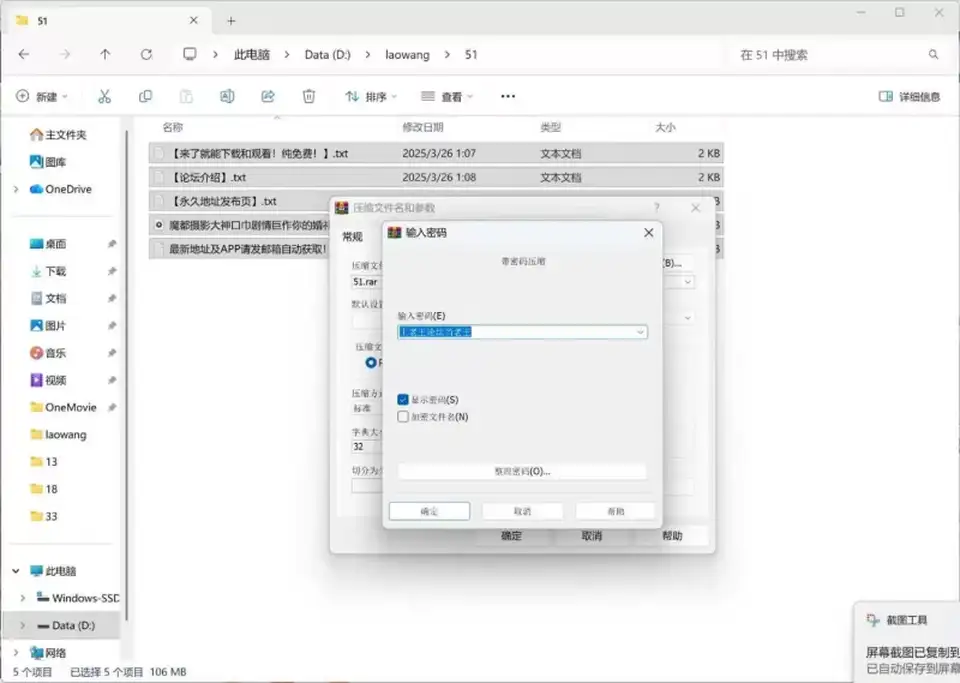960x683 pixels.
Task: Open 文档 documents in sidebar
Action: point(48,298)
